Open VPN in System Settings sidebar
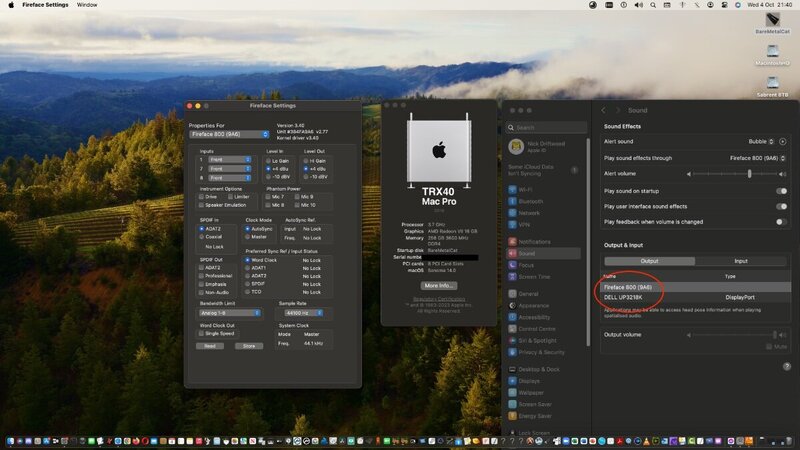 519,224
